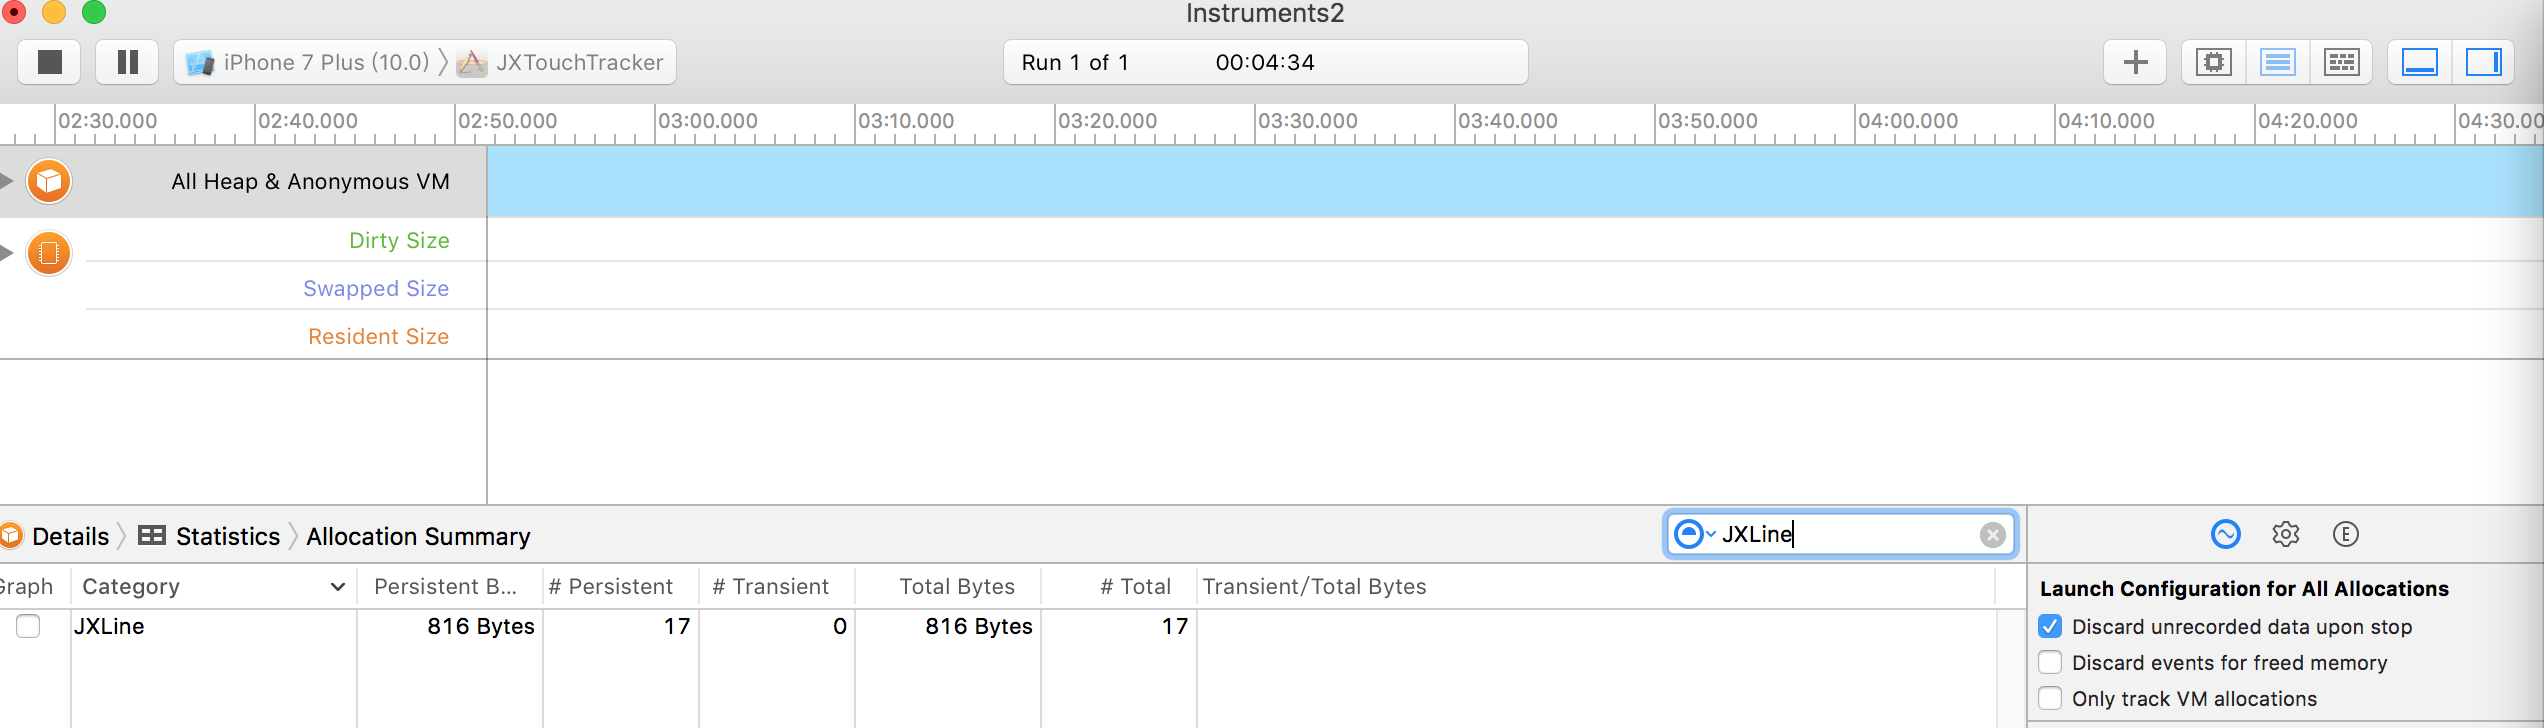The image size is (2544, 728).
Task: Enable graphing for the JXLine category
Action: (x=28, y=626)
